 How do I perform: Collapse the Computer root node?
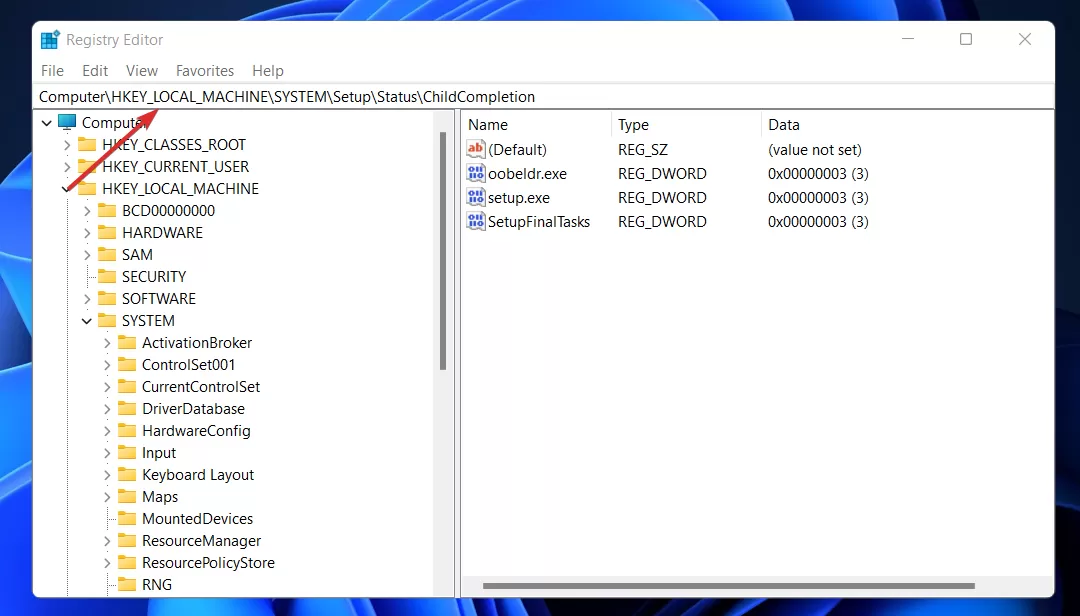click(x=46, y=123)
